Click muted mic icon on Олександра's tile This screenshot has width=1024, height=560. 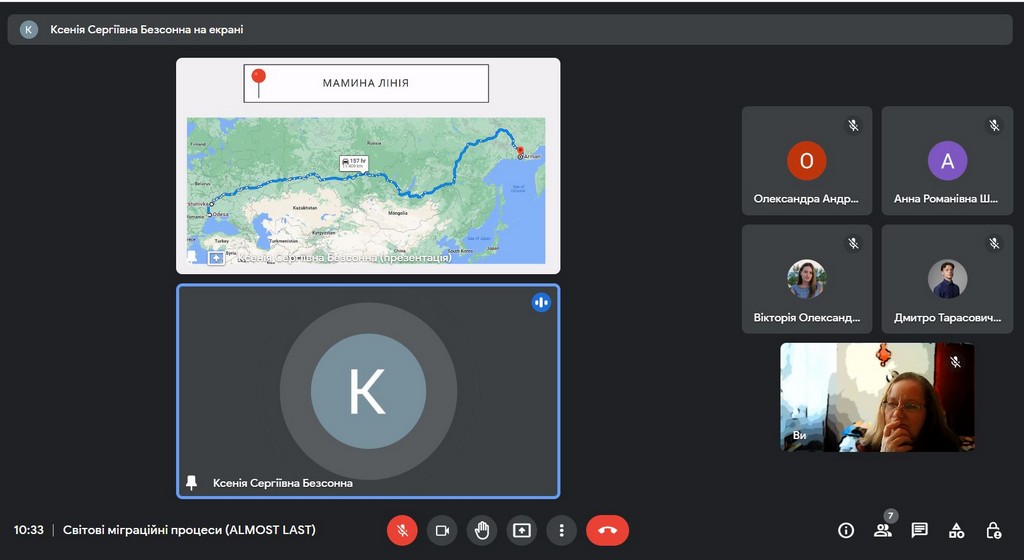tap(853, 126)
